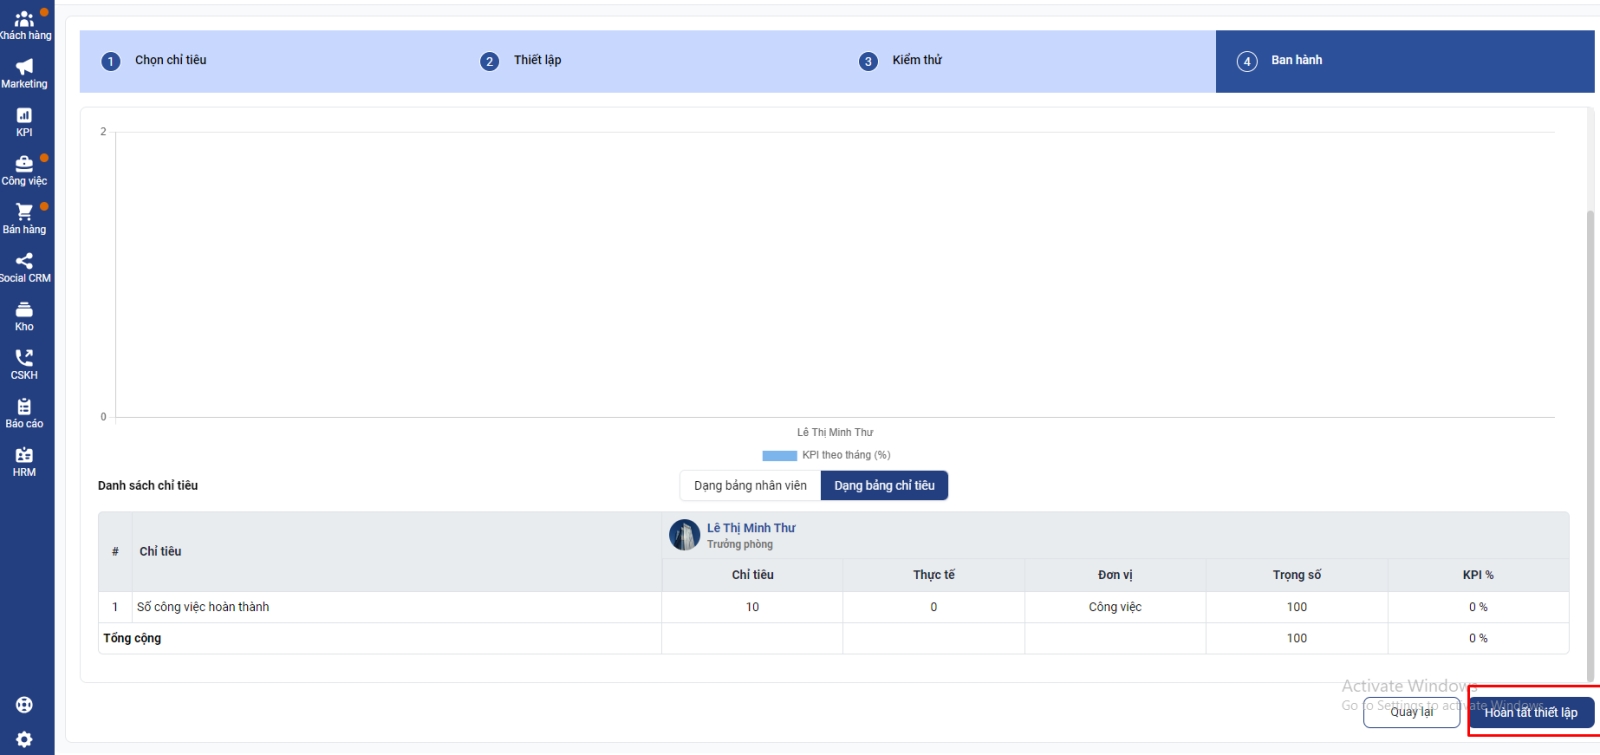
Task: Go to the KPI module
Action: [x=24, y=121]
